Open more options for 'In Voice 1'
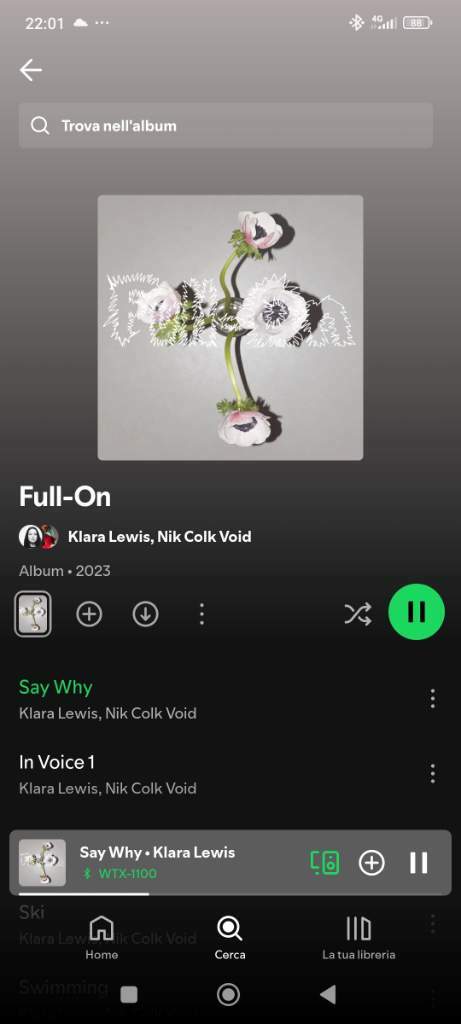Image resolution: width=461 pixels, height=1024 pixels. click(x=432, y=774)
